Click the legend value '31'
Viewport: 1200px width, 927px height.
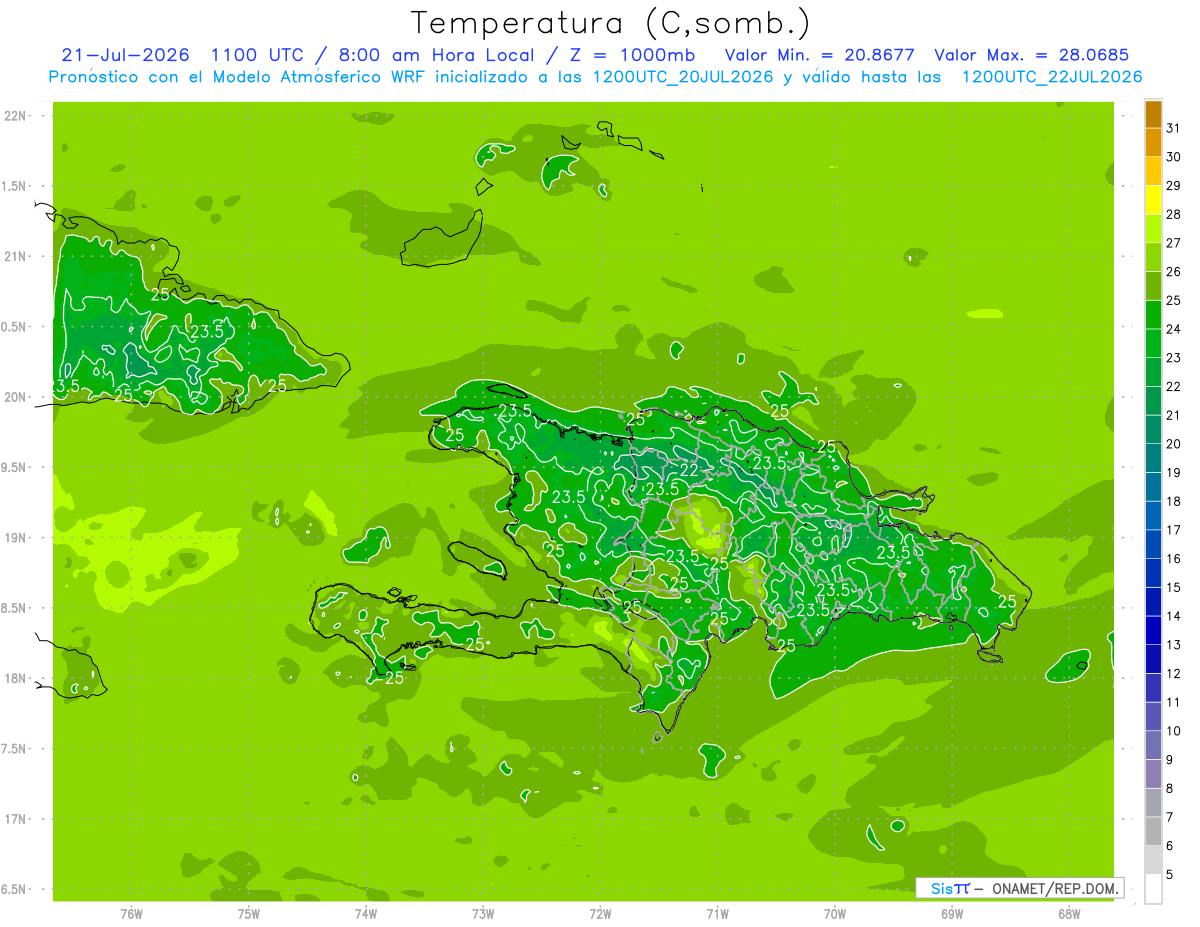(1173, 127)
